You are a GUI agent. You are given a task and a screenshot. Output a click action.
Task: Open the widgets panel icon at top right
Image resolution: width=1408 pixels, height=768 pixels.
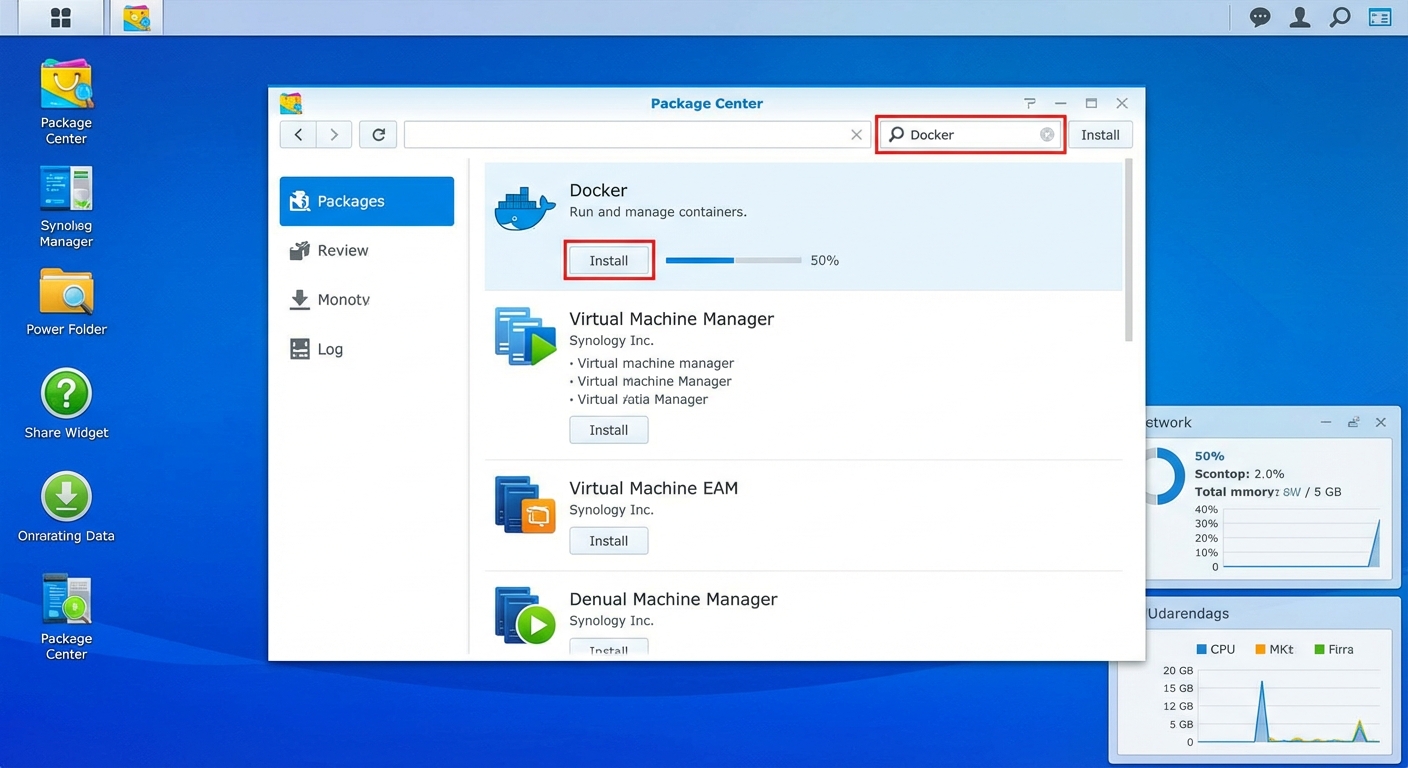click(x=1379, y=17)
